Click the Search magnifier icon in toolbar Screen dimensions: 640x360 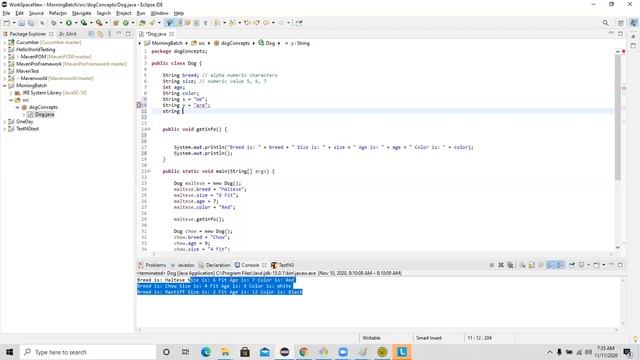[x=605, y=23]
